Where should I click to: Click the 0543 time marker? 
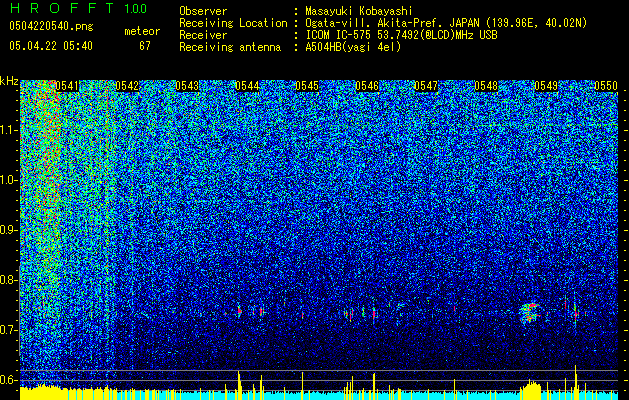point(187,86)
